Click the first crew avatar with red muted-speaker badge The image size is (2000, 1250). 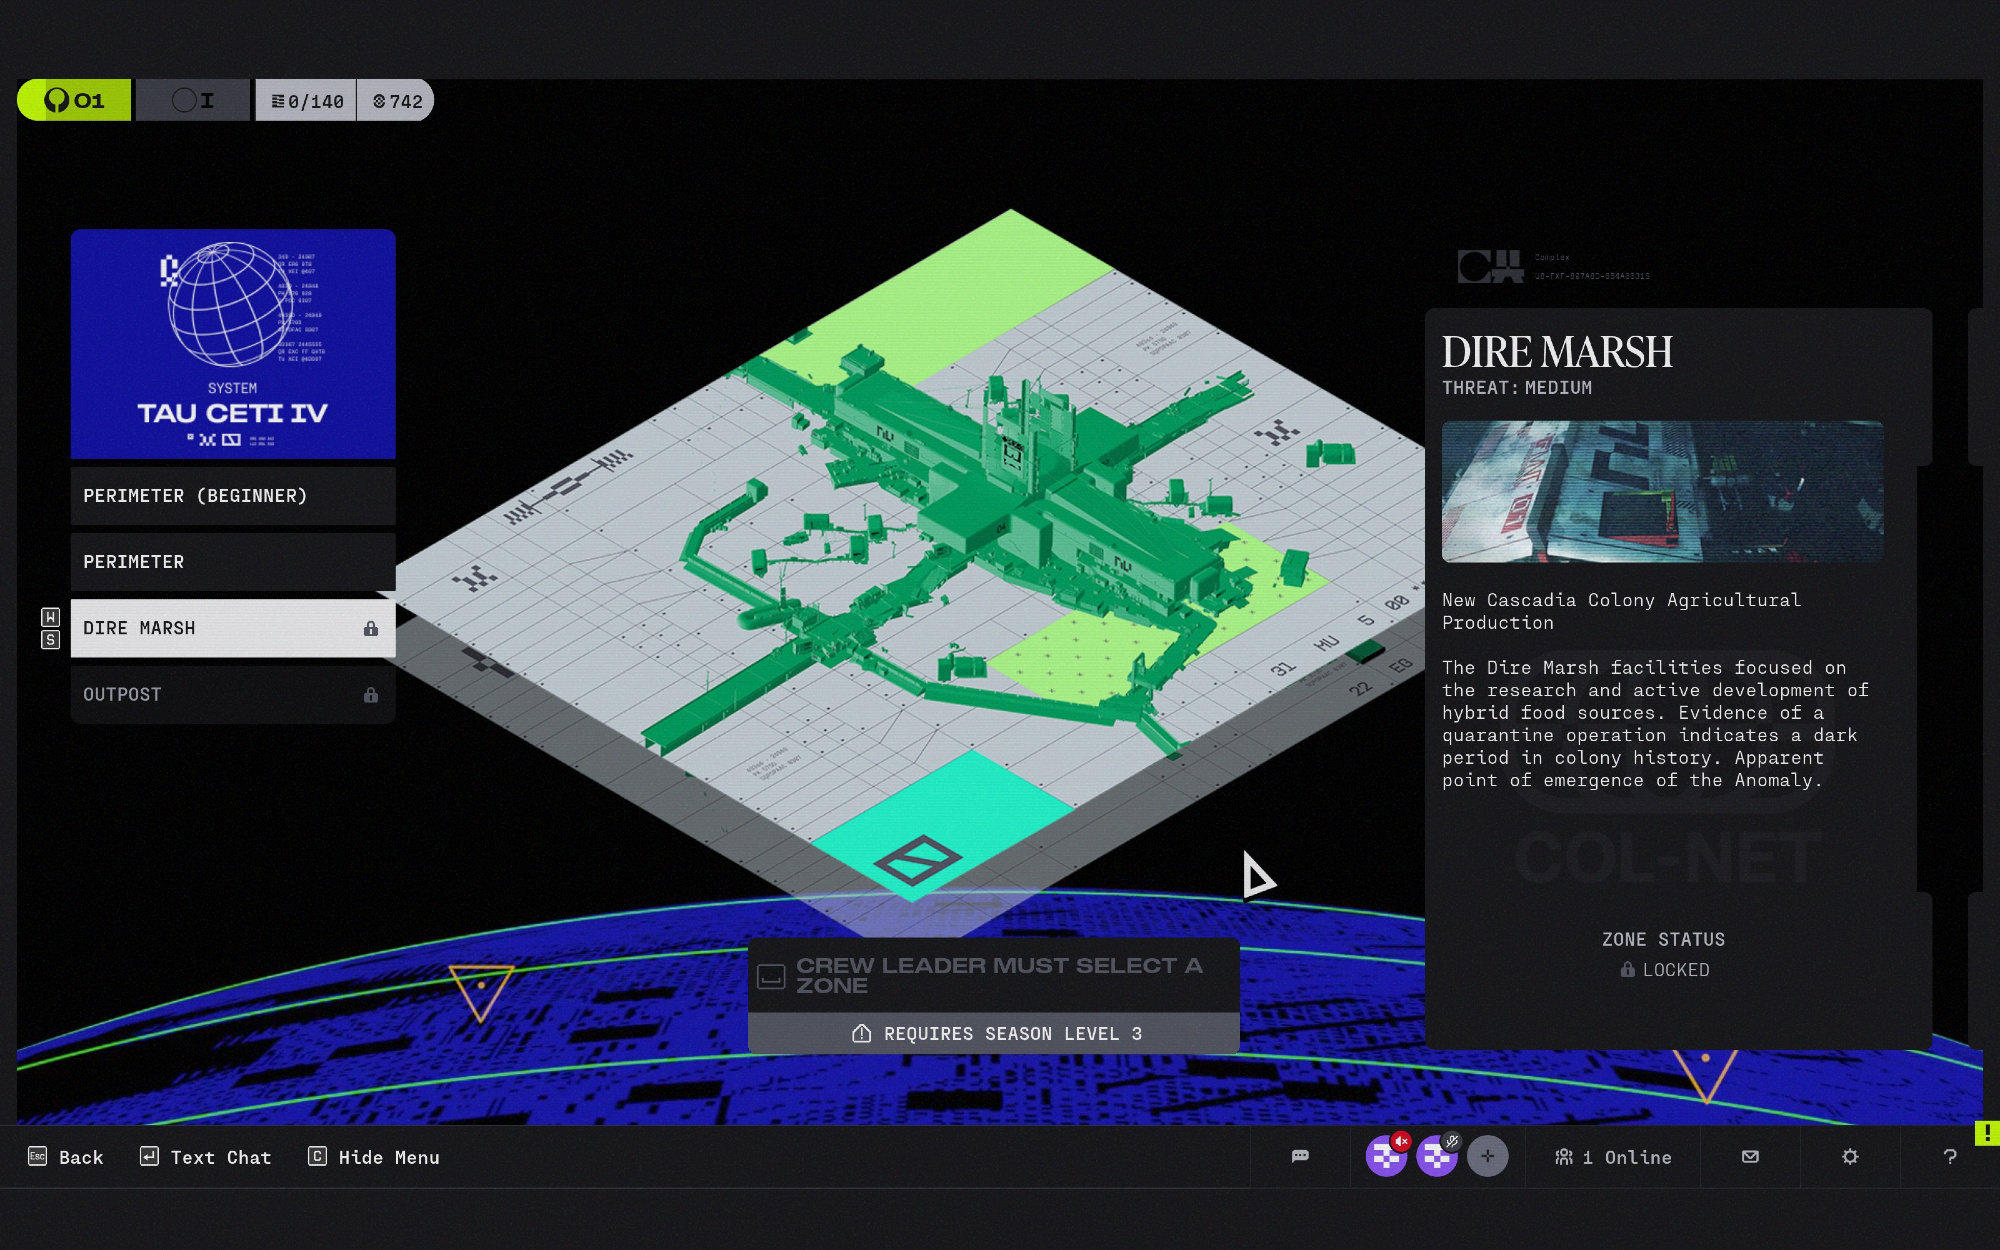tap(1384, 1158)
